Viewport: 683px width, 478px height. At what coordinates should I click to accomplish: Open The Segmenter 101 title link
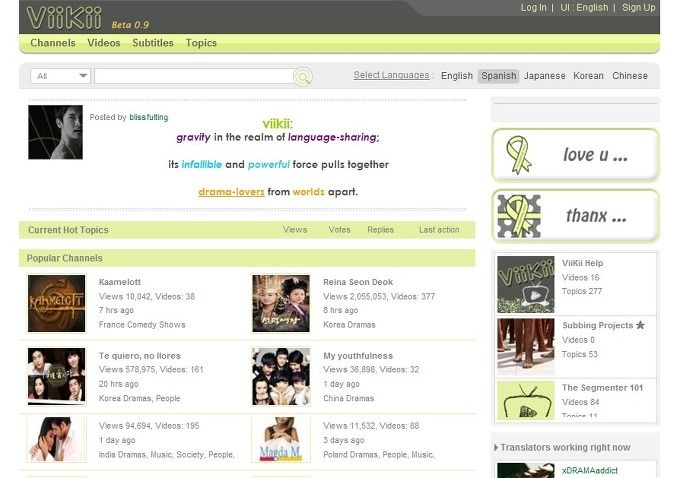602,388
